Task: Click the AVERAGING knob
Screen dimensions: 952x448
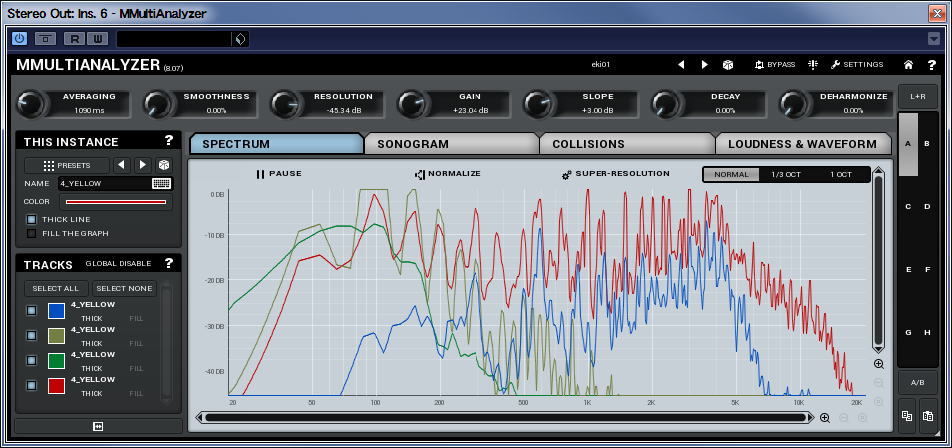Action: (x=30, y=104)
